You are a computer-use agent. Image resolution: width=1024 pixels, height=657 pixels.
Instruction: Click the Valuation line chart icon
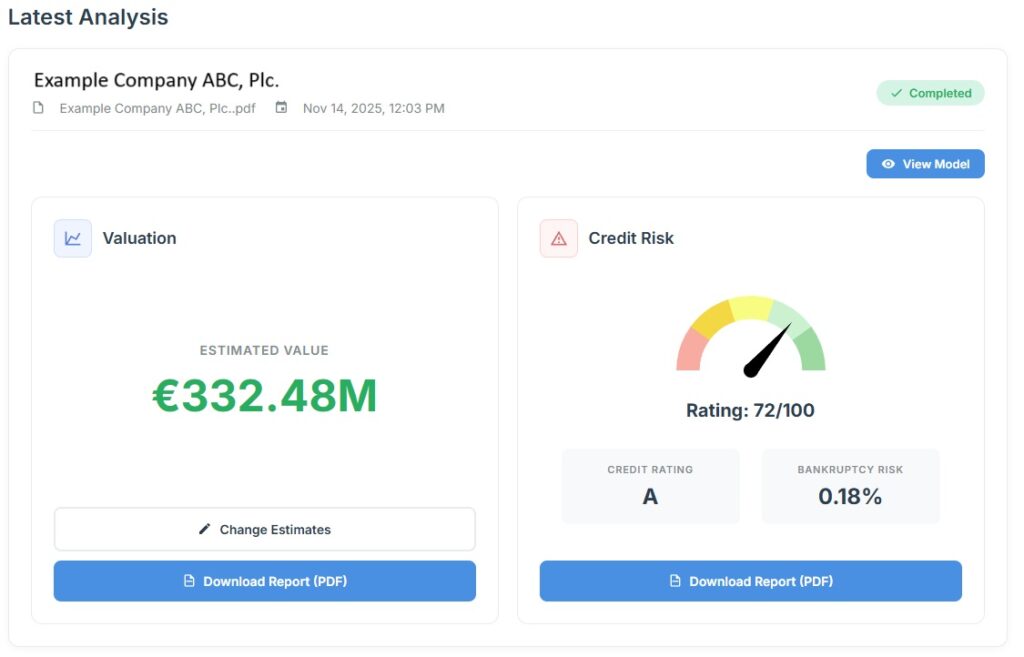73,238
